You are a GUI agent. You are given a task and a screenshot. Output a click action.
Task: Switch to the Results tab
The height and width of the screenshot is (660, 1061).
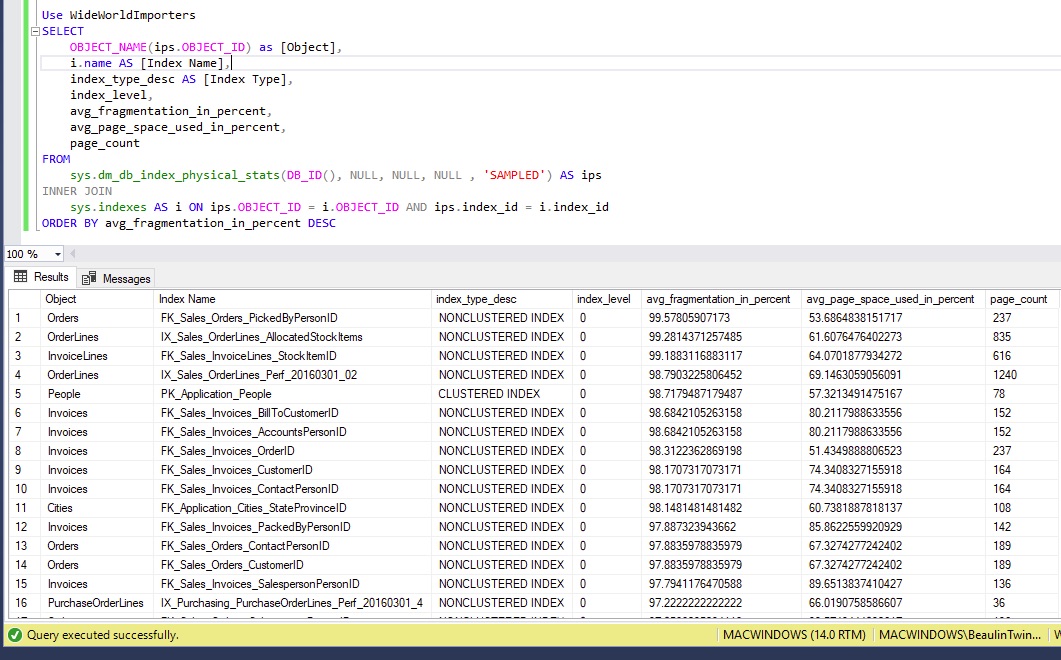click(x=41, y=277)
